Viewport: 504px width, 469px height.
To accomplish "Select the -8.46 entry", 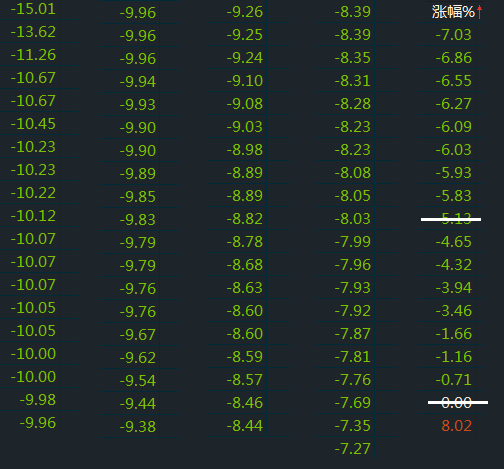I will pos(245,403).
